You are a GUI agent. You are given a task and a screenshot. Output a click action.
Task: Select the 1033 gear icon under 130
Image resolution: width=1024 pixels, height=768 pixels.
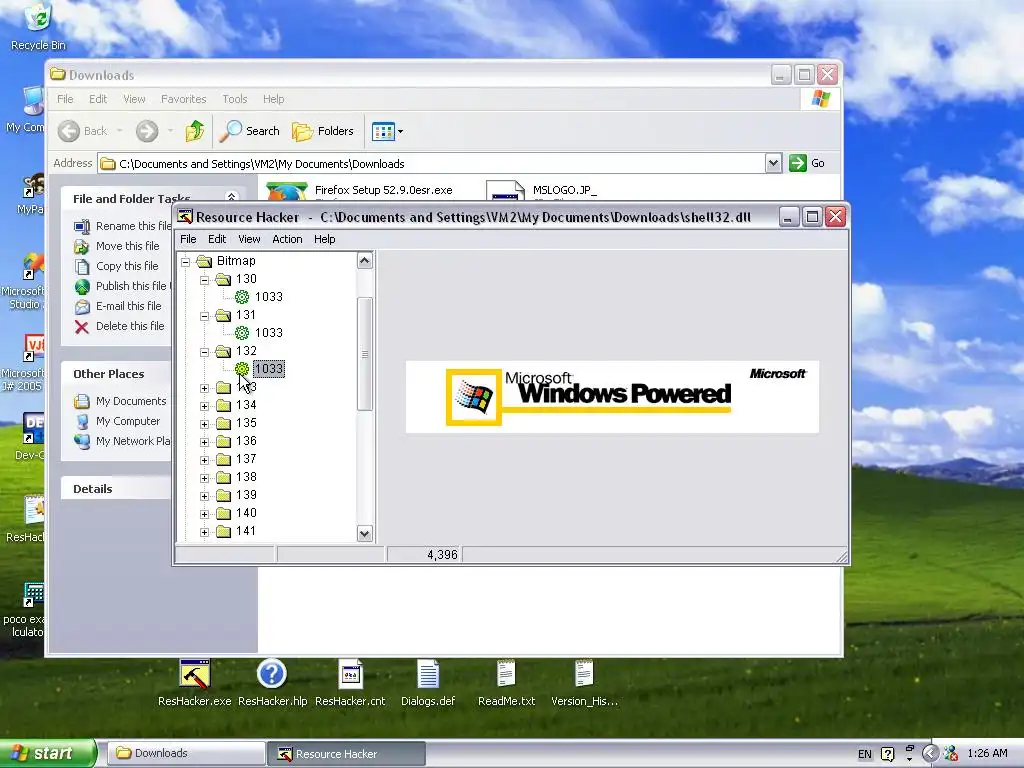[x=242, y=297]
